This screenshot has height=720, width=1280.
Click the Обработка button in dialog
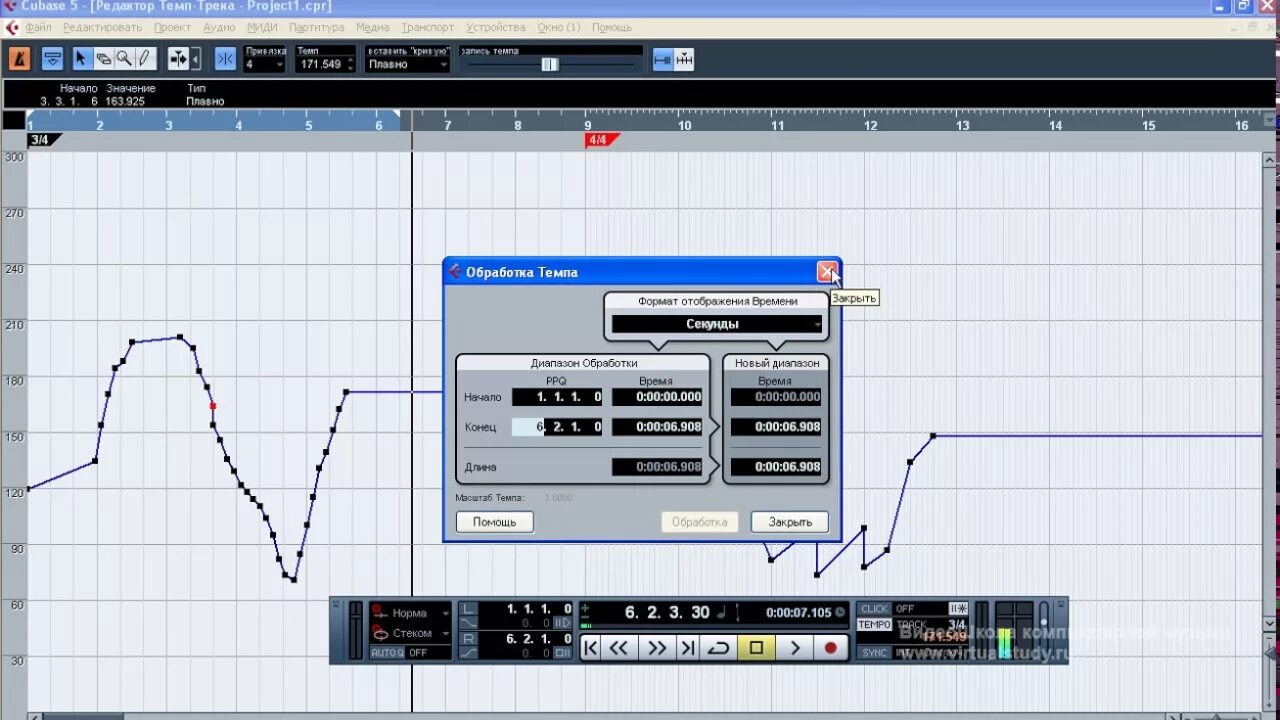(x=699, y=522)
